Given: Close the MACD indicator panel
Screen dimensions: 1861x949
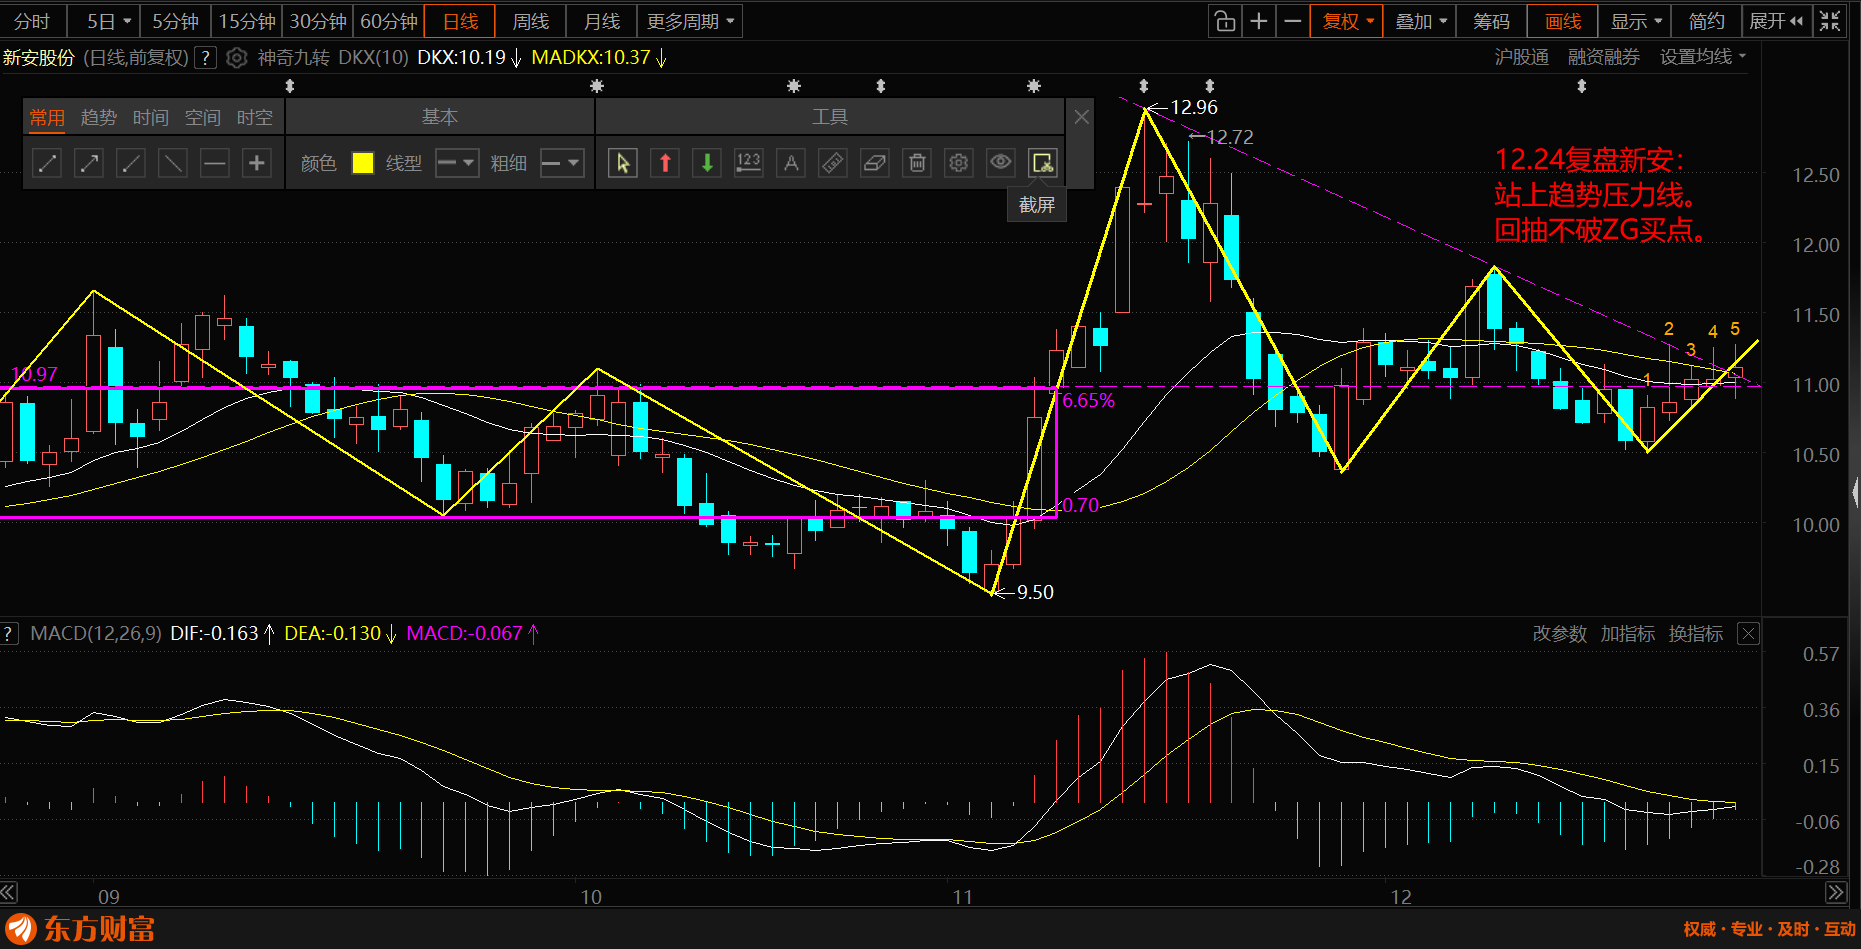Looking at the screenshot, I should (x=1748, y=634).
